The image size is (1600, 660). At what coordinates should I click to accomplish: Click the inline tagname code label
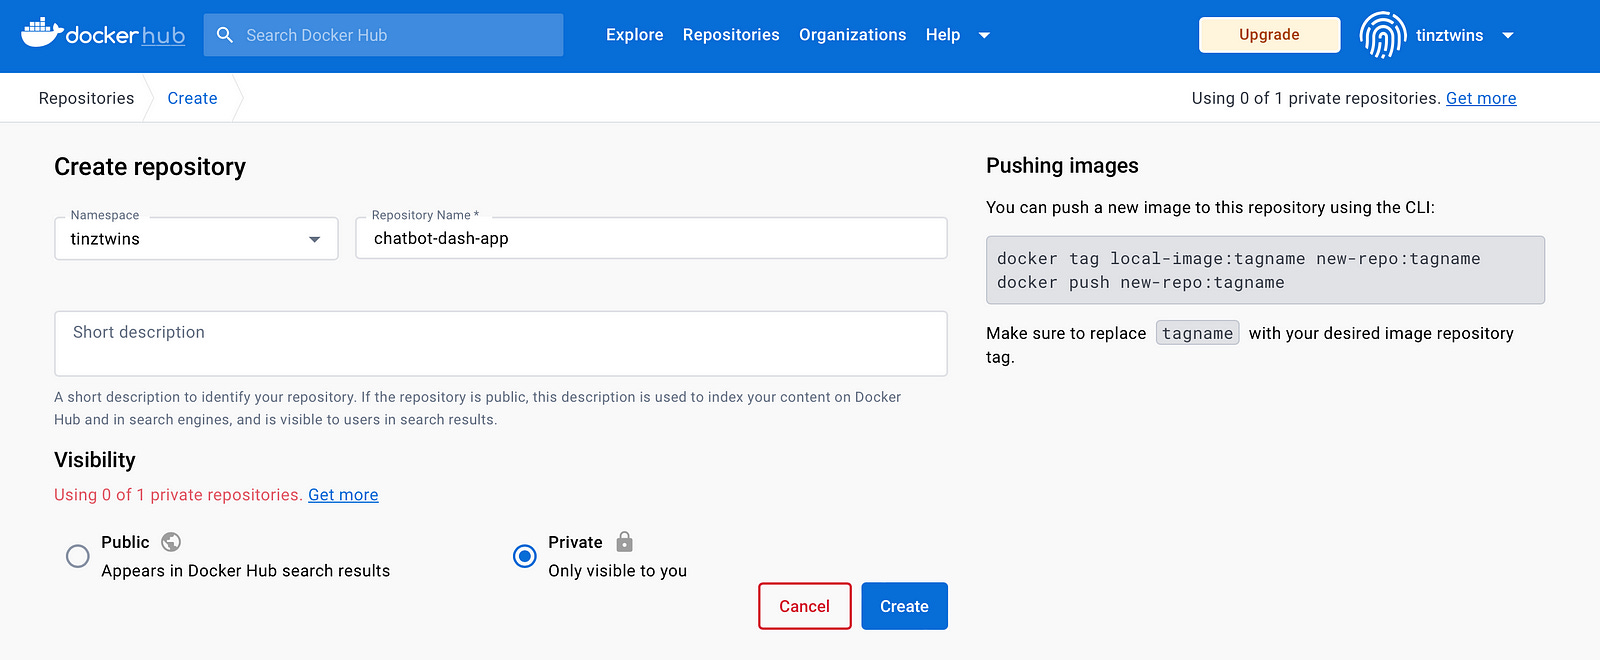1198,333
